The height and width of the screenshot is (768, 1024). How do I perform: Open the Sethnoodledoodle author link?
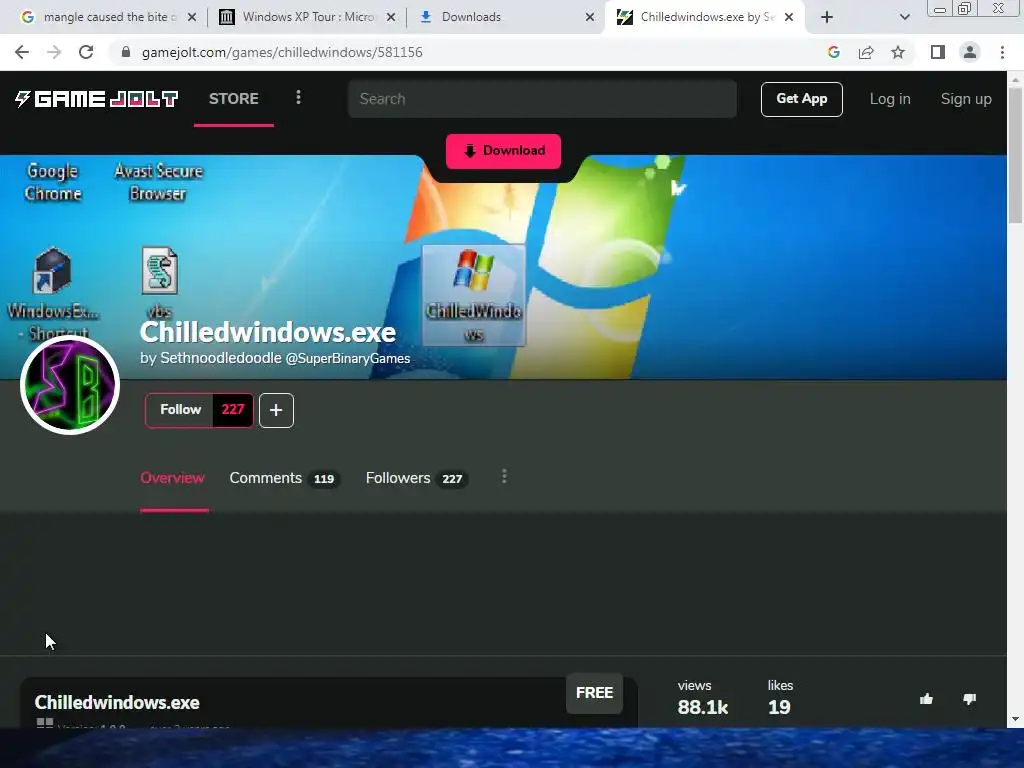pos(221,358)
